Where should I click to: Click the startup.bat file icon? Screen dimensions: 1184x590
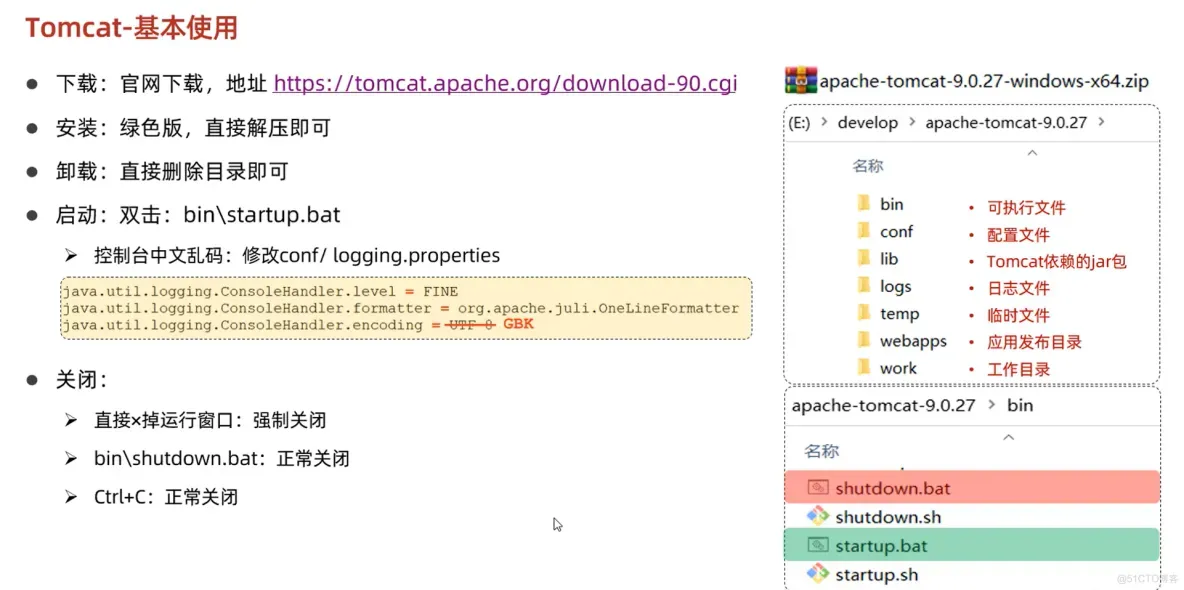(818, 545)
